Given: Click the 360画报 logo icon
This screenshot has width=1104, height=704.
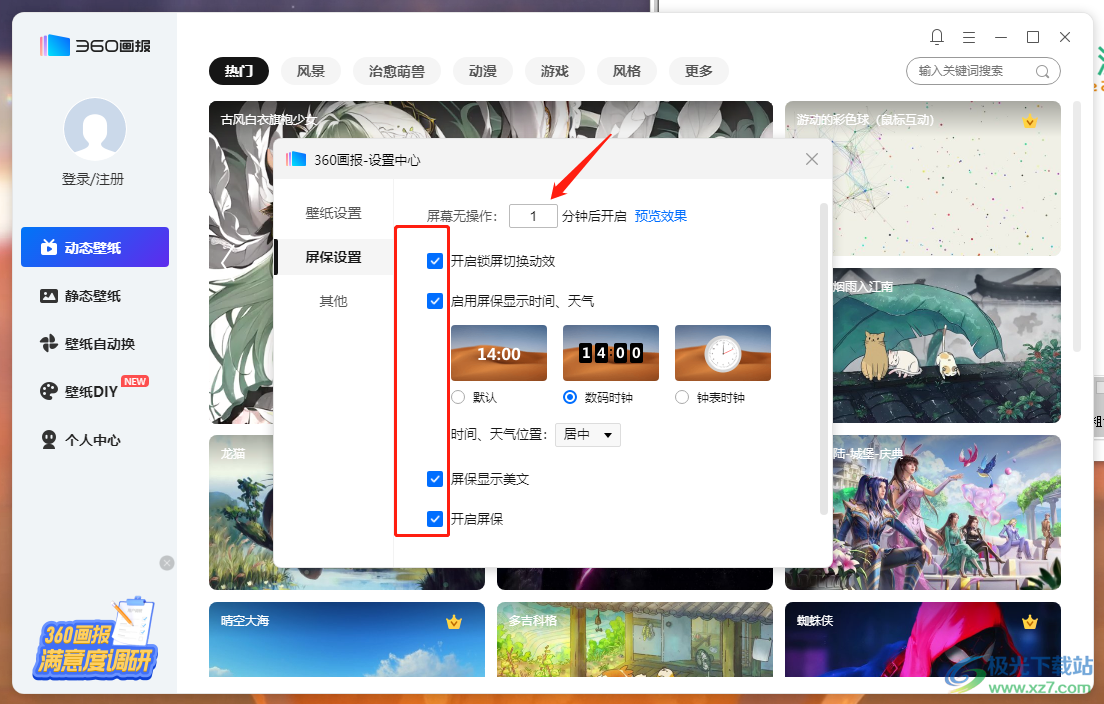Looking at the screenshot, I should coord(55,46).
